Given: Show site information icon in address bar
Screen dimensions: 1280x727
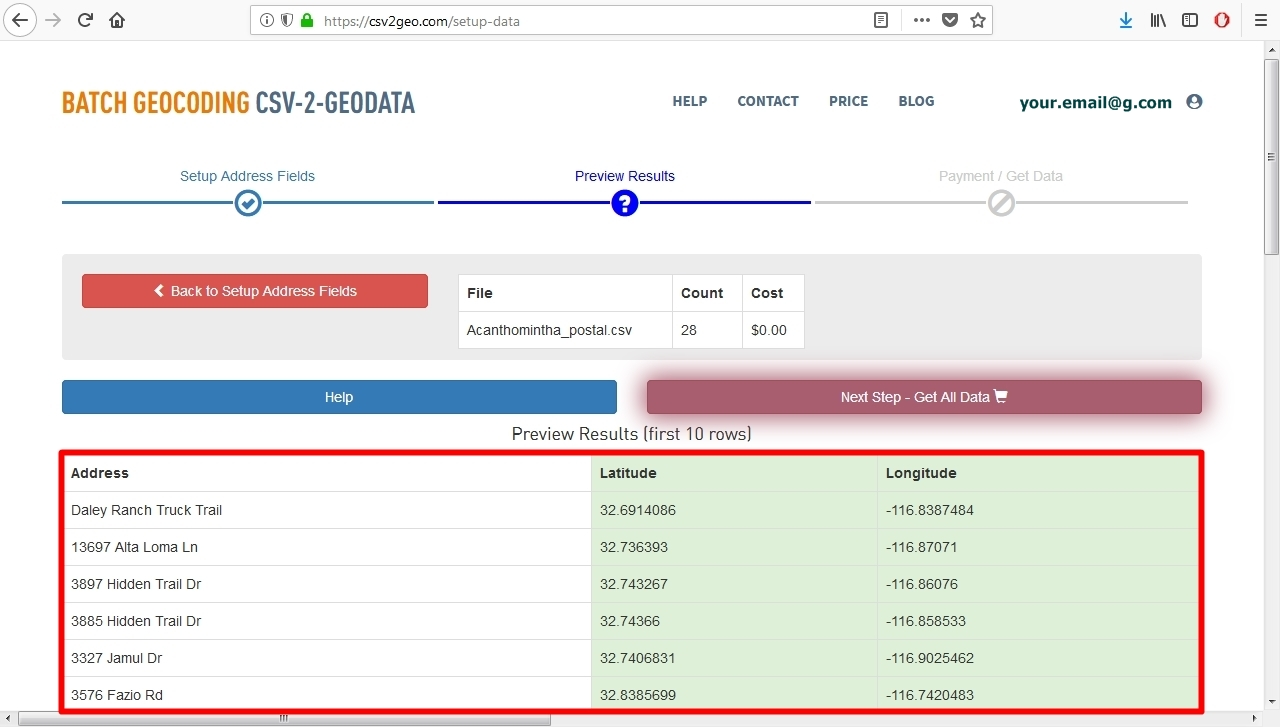Looking at the screenshot, I should tap(267, 20).
